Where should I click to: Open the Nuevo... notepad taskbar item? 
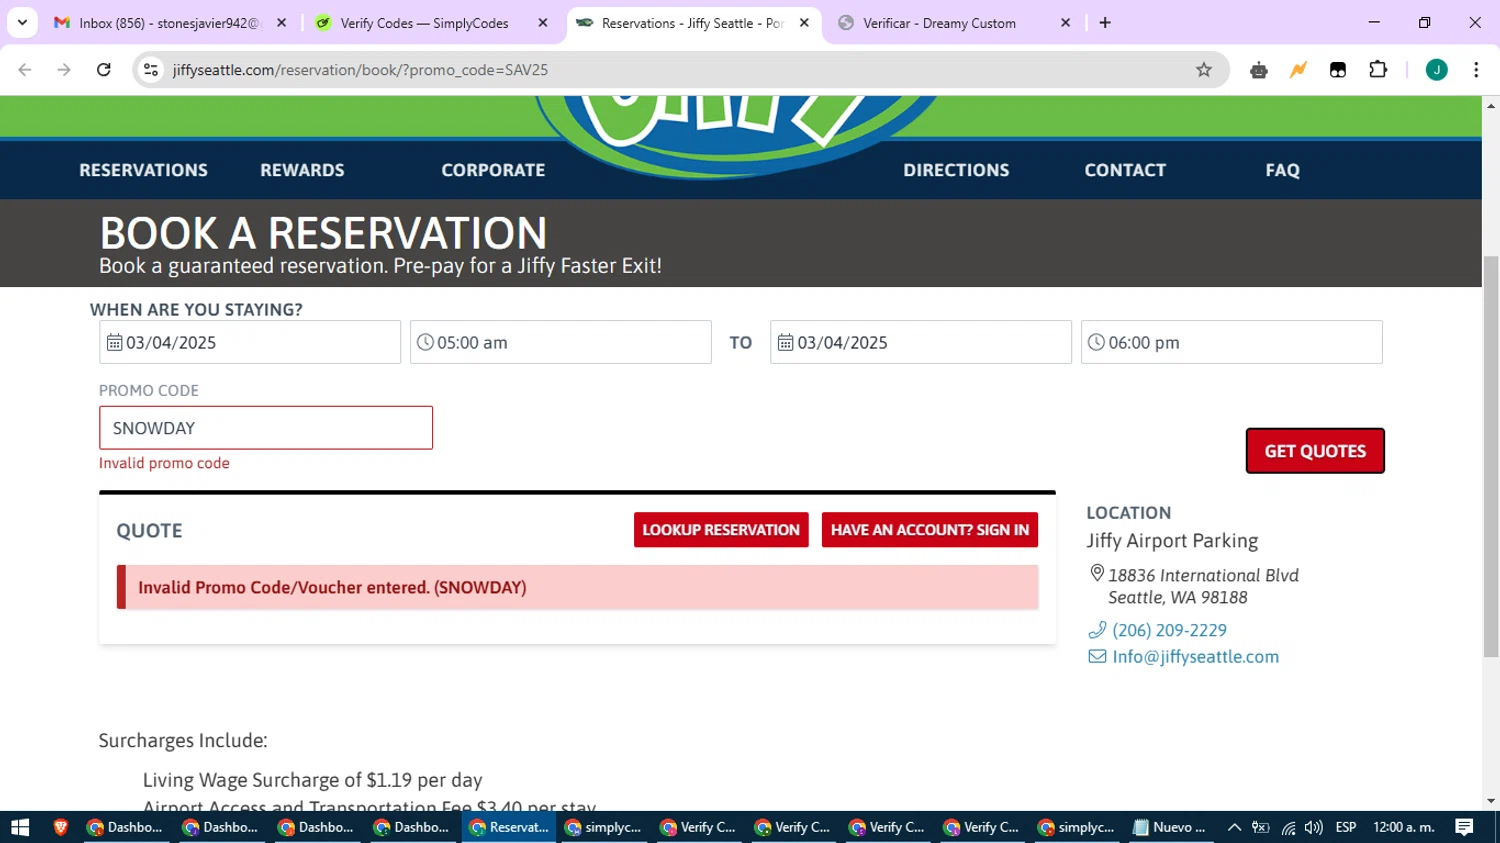pyautogui.click(x=1170, y=827)
